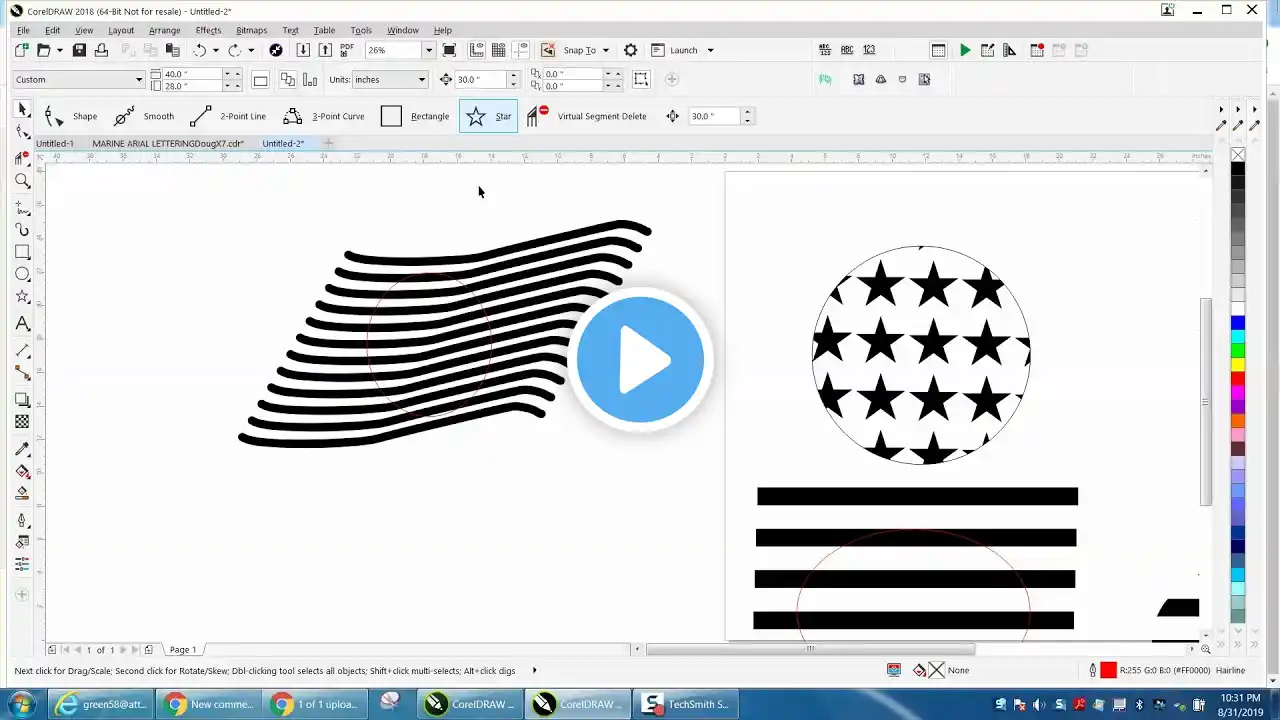Image resolution: width=1280 pixels, height=720 pixels.
Task: Select the 3-Point Curve tool
Action: point(323,116)
